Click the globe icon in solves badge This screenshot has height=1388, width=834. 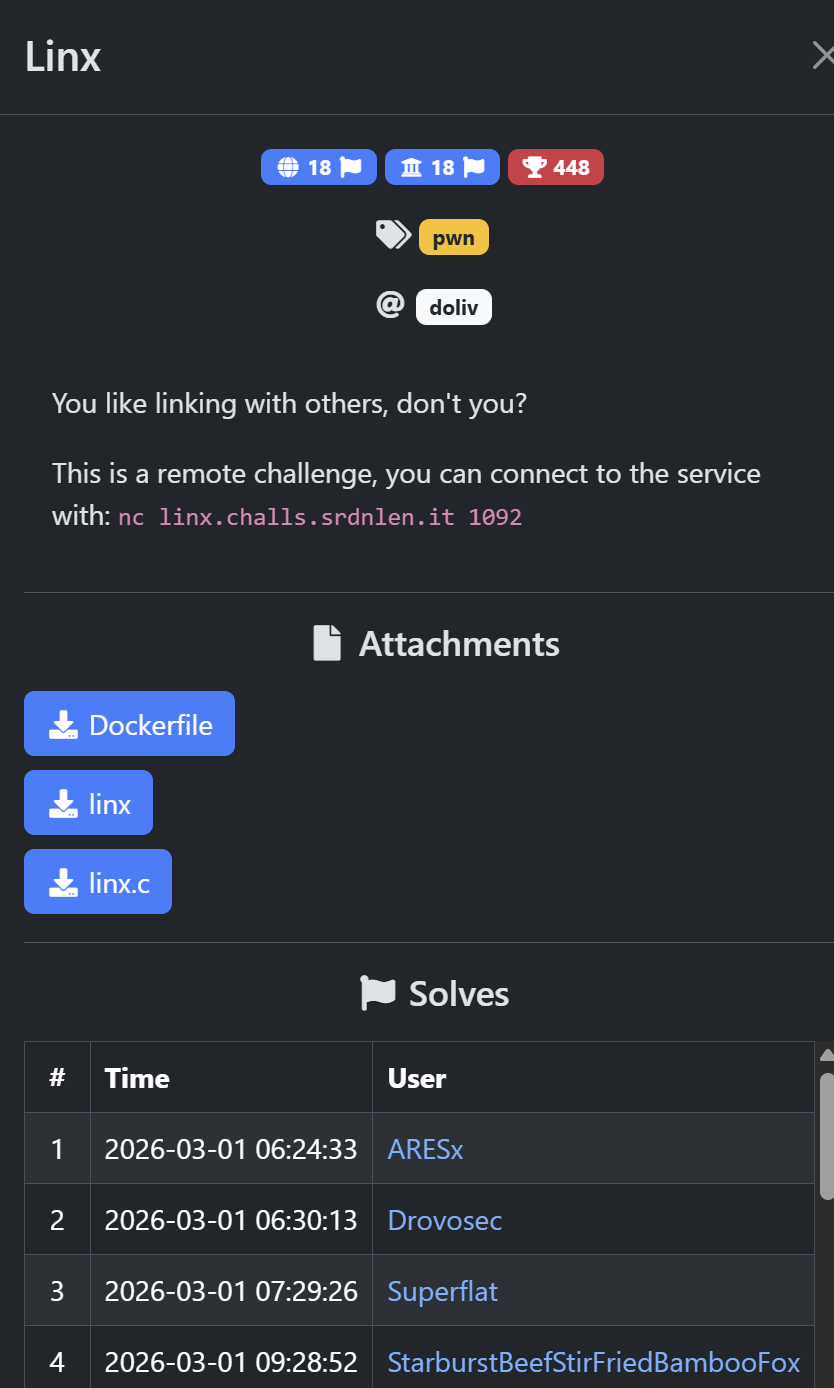click(x=288, y=167)
